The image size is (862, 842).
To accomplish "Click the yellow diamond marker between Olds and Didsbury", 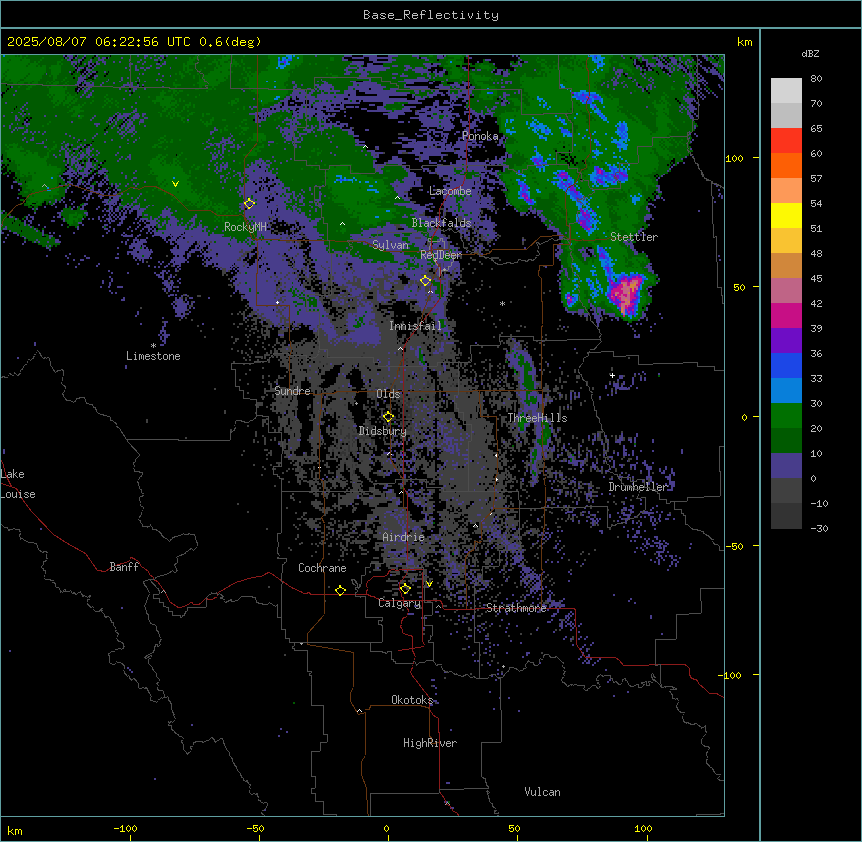I will pyautogui.click(x=388, y=416).
